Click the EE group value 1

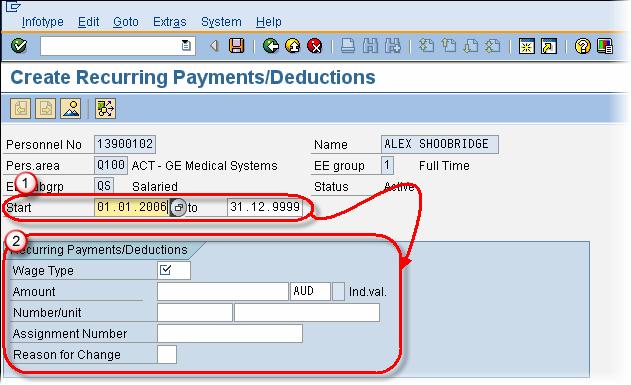[x=387, y=165]
